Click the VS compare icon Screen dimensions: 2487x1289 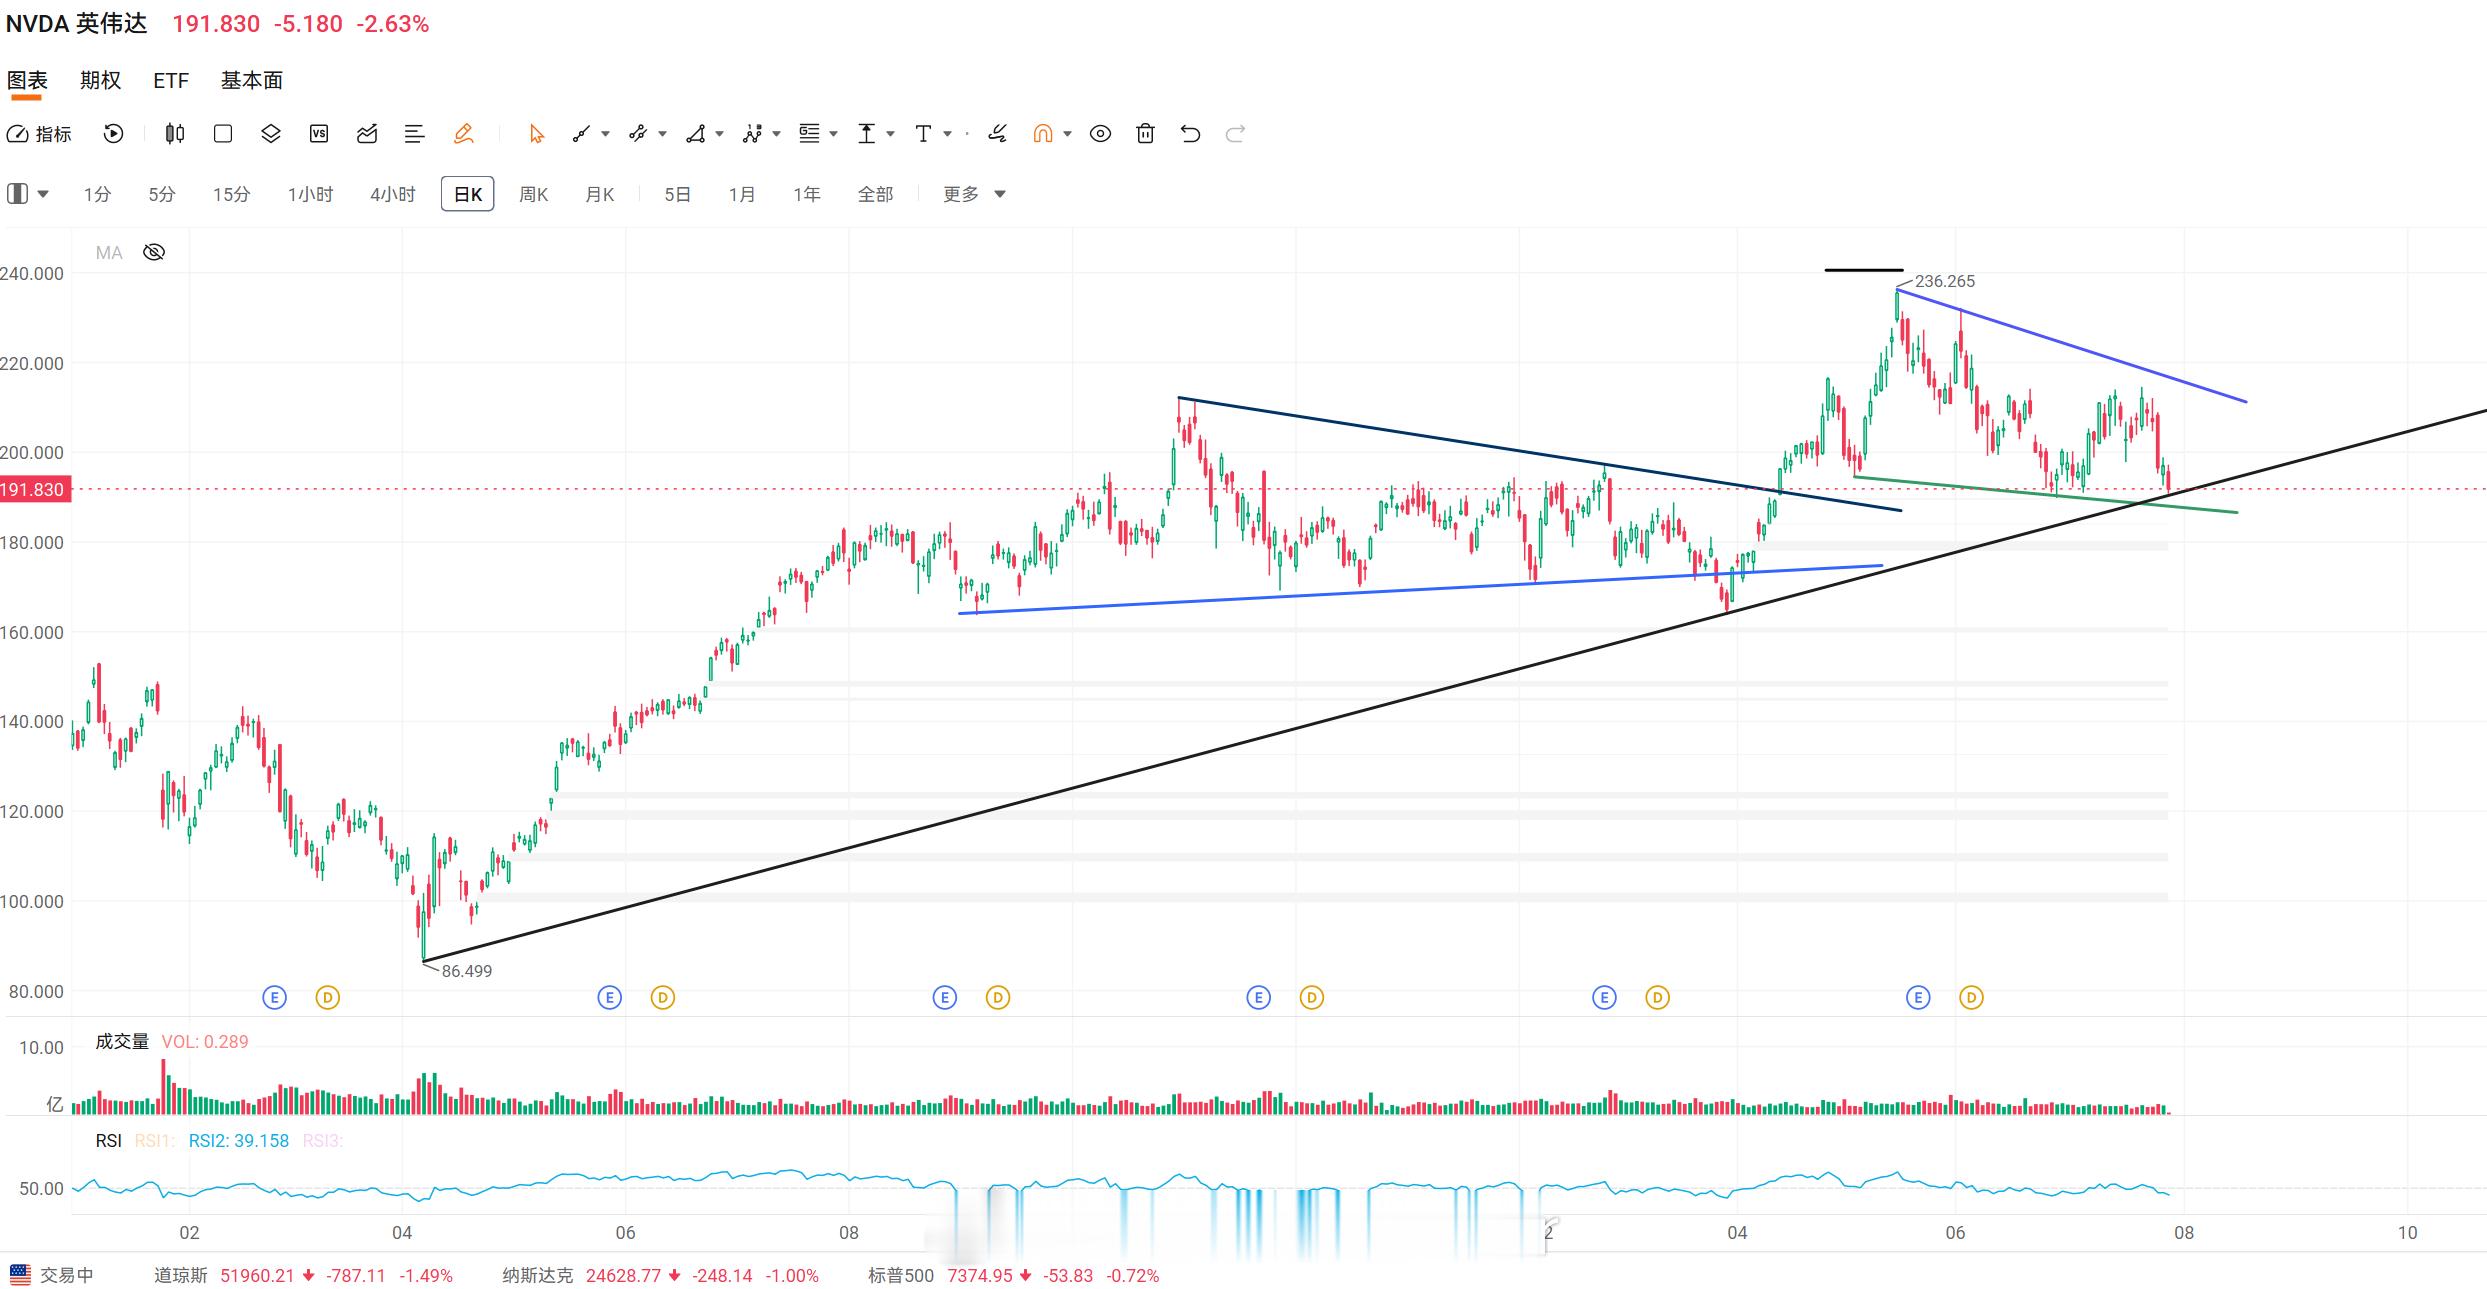tap(319, 134)
